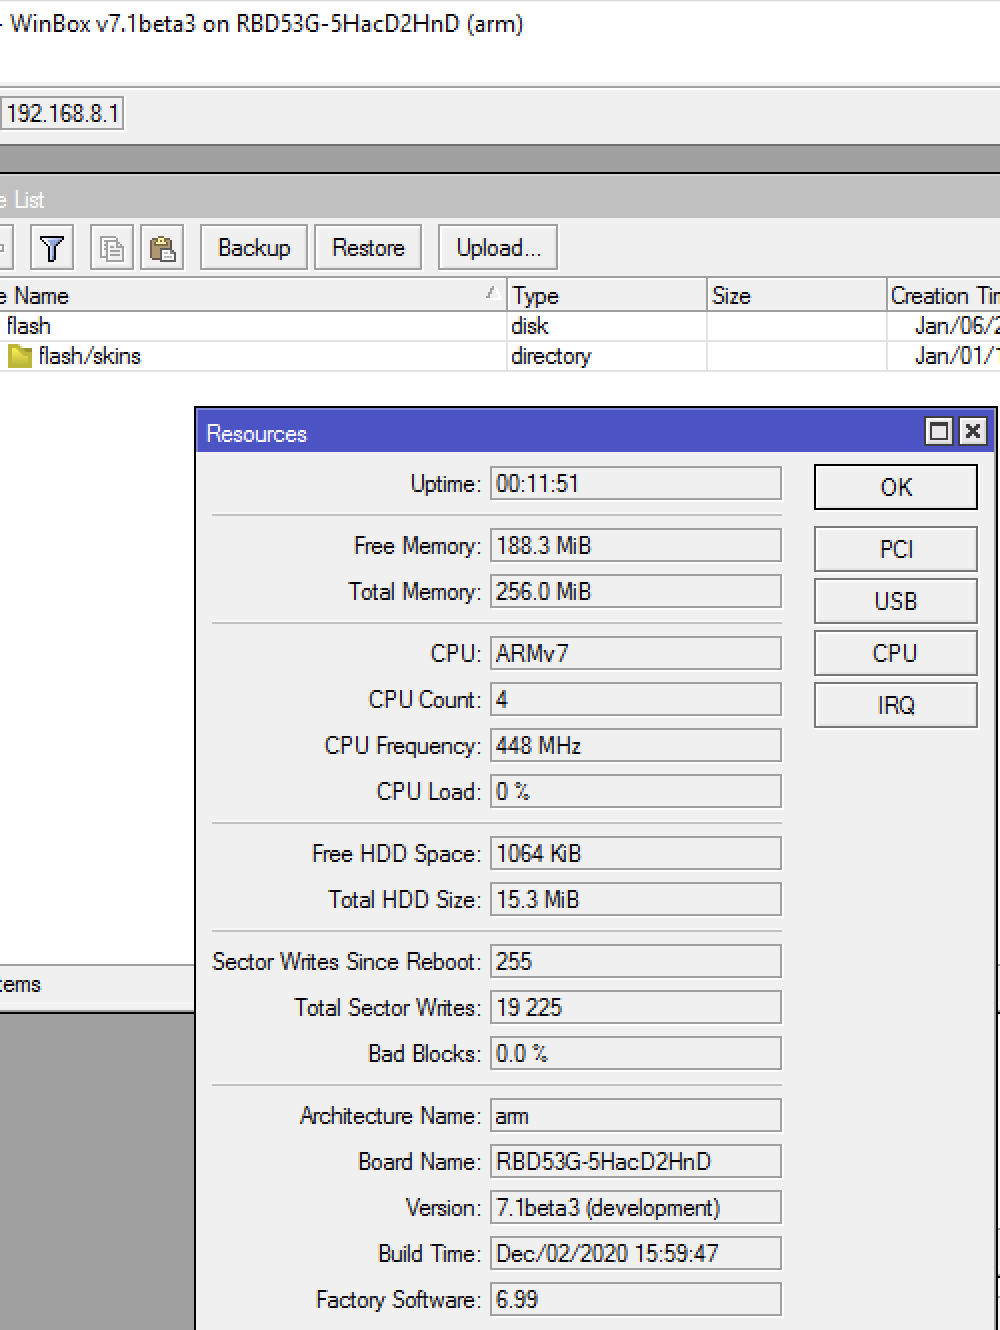Click the Free Memory value field

[636, 546]
